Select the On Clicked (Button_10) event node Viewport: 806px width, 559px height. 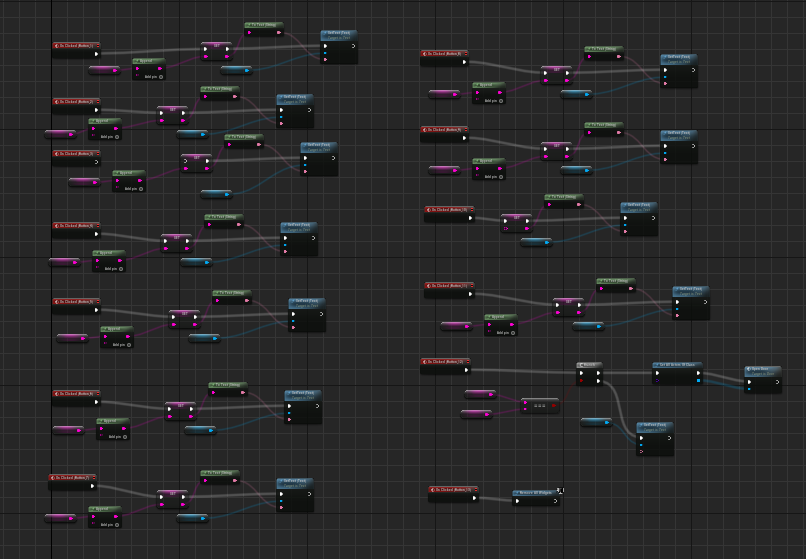coord(449,214)
